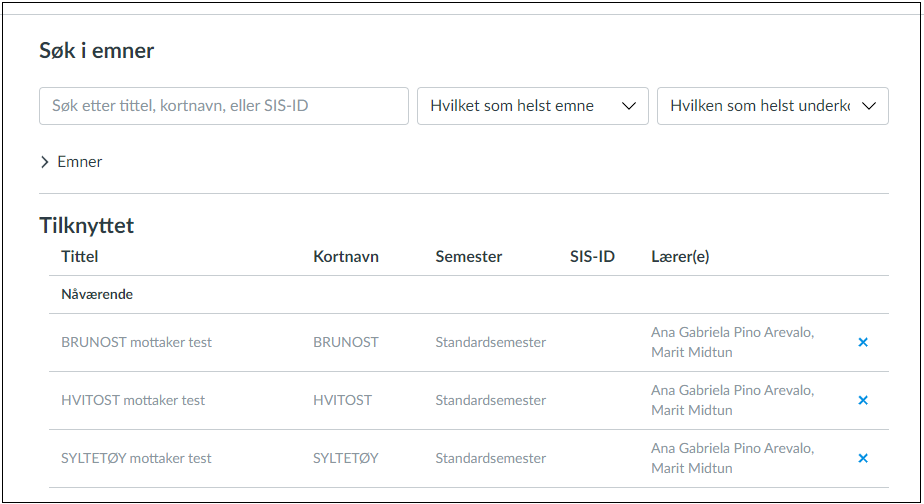Select the 'BRUNOST mottaker test' title
The height and width of the screenshot is (504, 924).
(x=136, y=342)
